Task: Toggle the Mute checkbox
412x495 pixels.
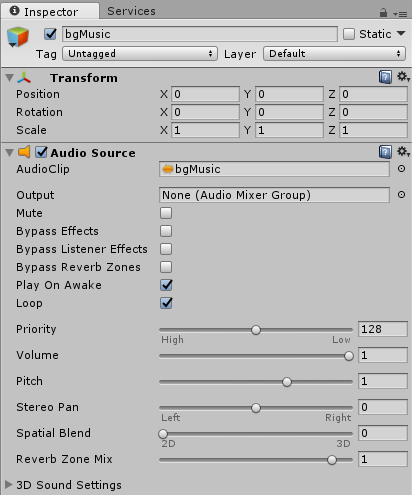Action: 166,213
